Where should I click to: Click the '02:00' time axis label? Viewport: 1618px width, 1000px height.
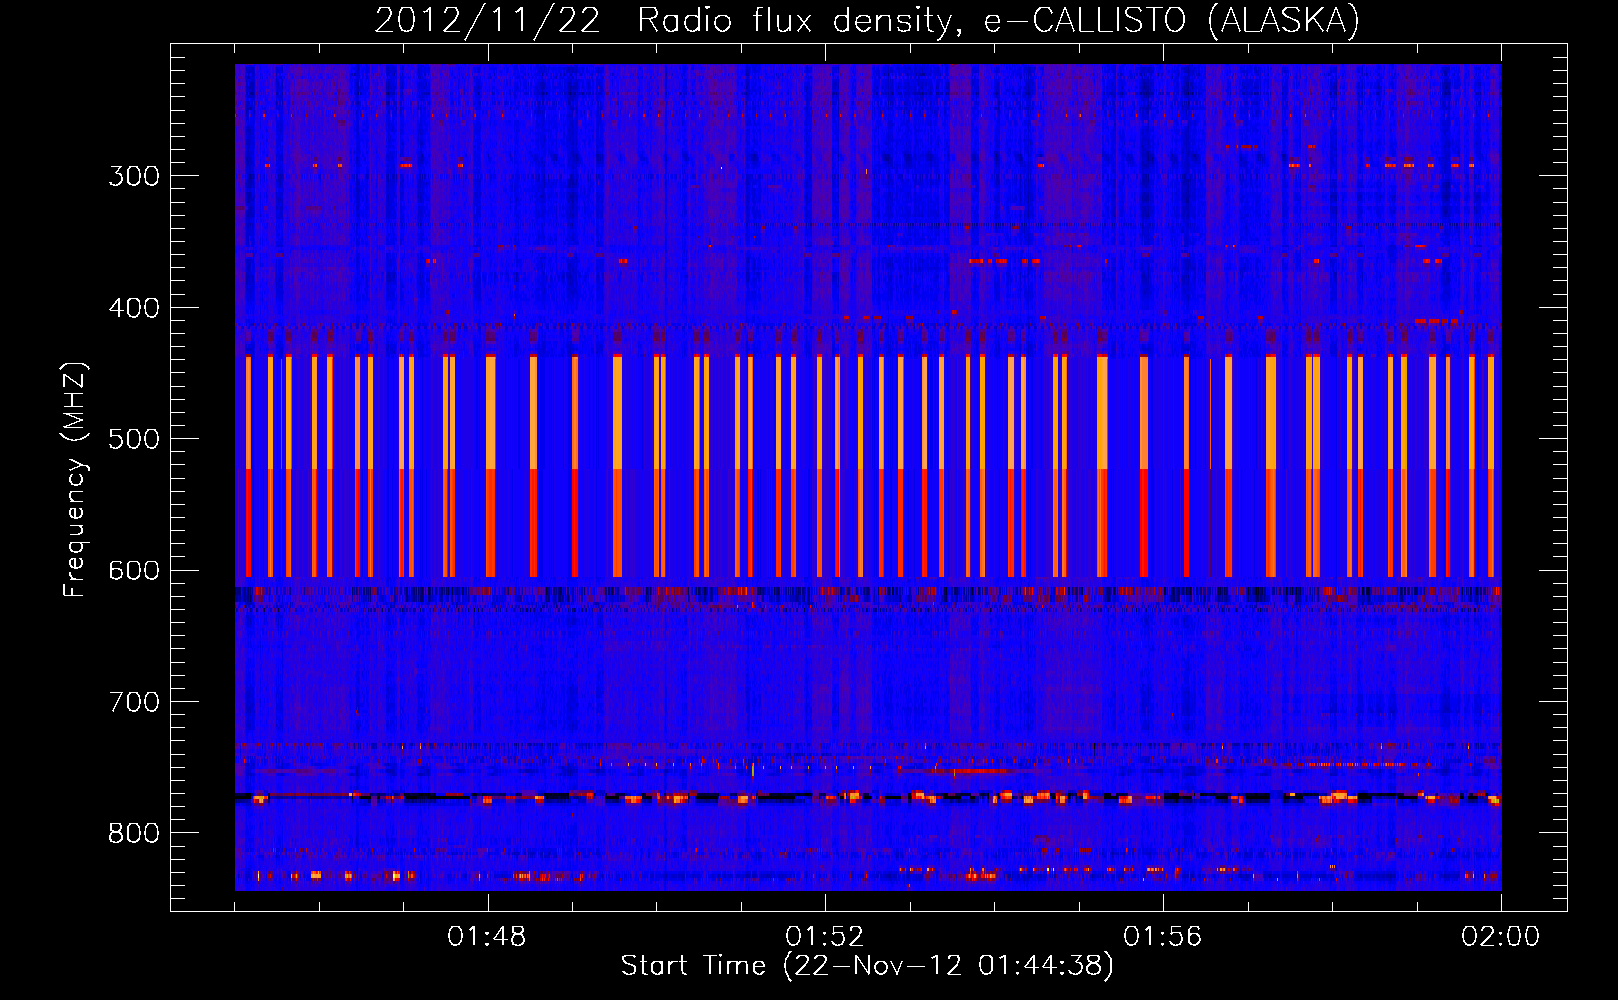tap(1501, 937)
